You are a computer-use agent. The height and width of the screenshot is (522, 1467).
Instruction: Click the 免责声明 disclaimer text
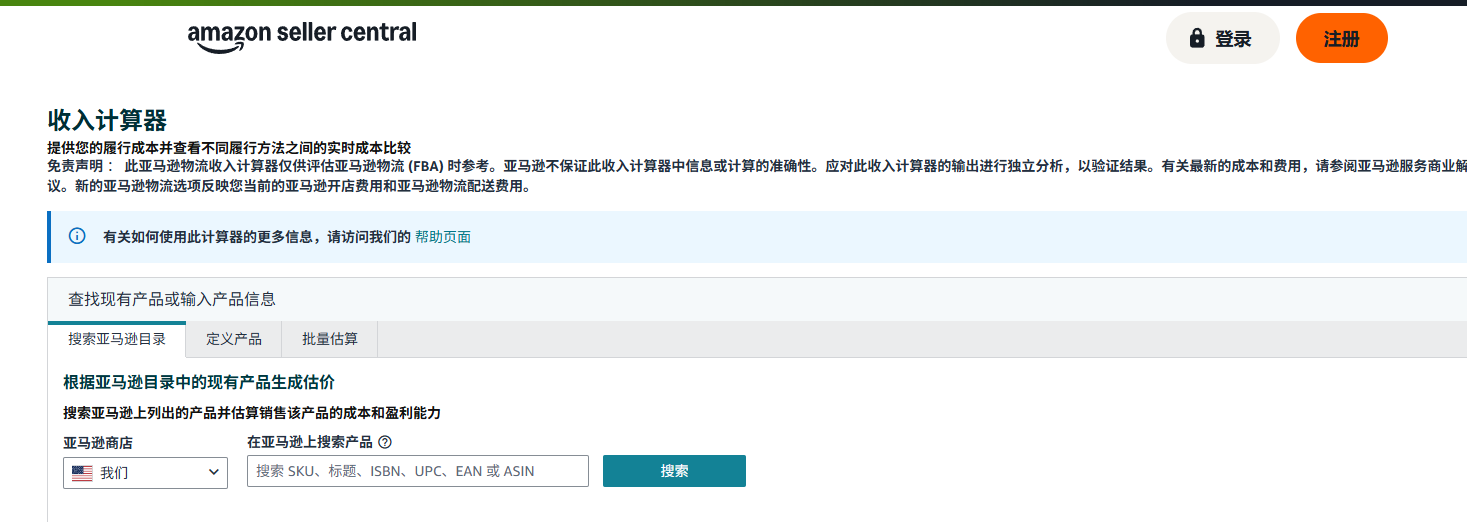[x=757, y=176]
